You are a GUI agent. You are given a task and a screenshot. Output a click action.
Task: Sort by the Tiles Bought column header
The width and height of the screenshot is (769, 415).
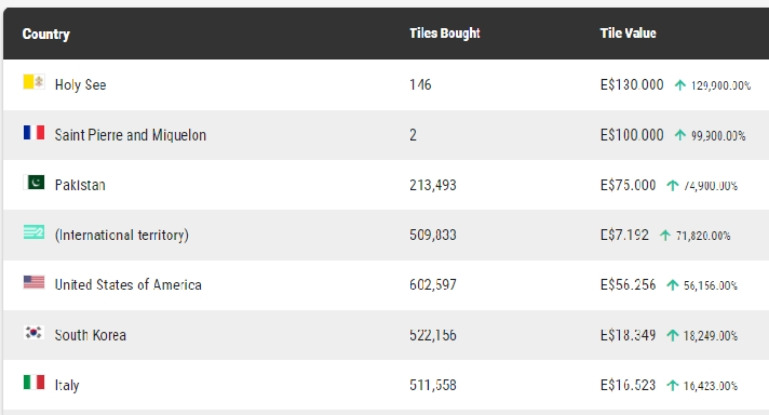click(445, 33)
